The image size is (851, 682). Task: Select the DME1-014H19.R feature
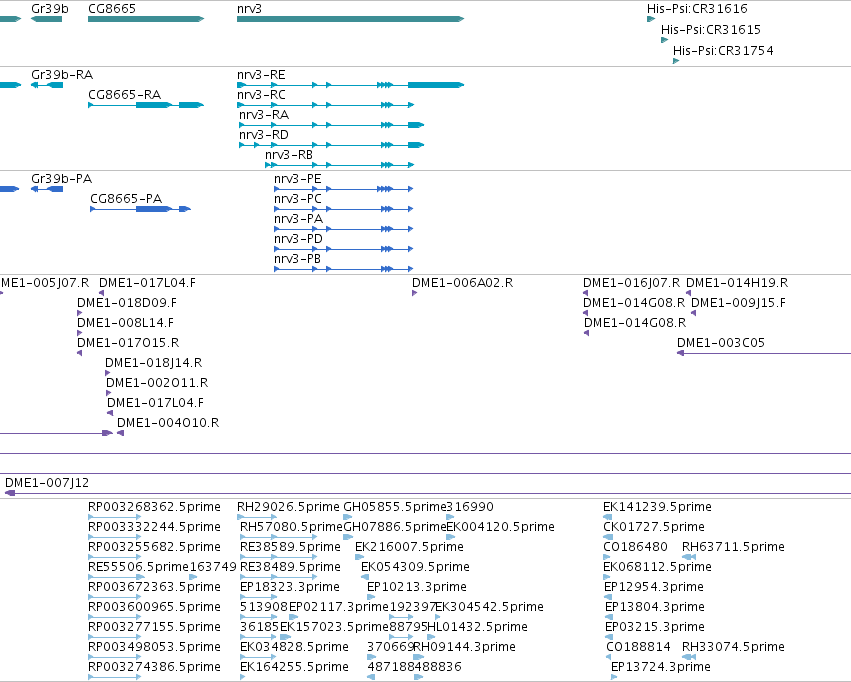737,283
